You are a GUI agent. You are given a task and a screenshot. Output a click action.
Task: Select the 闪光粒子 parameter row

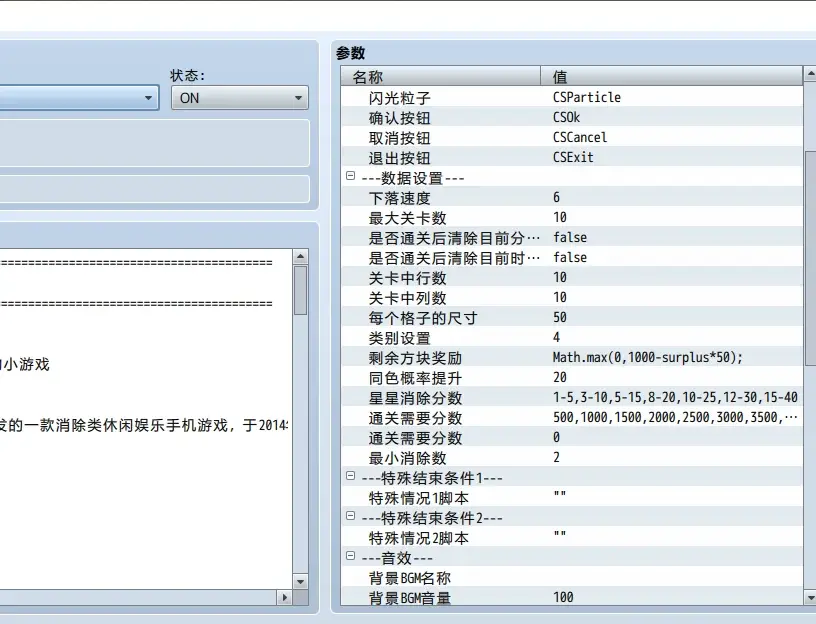pyautogui.click(x=572, y=97)
